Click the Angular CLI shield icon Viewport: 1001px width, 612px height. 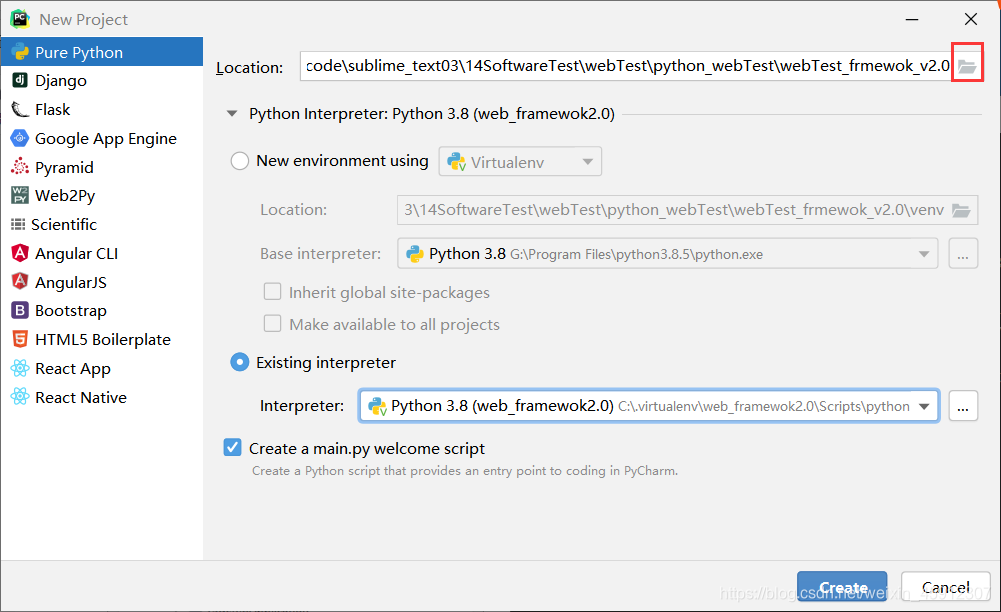20,253
